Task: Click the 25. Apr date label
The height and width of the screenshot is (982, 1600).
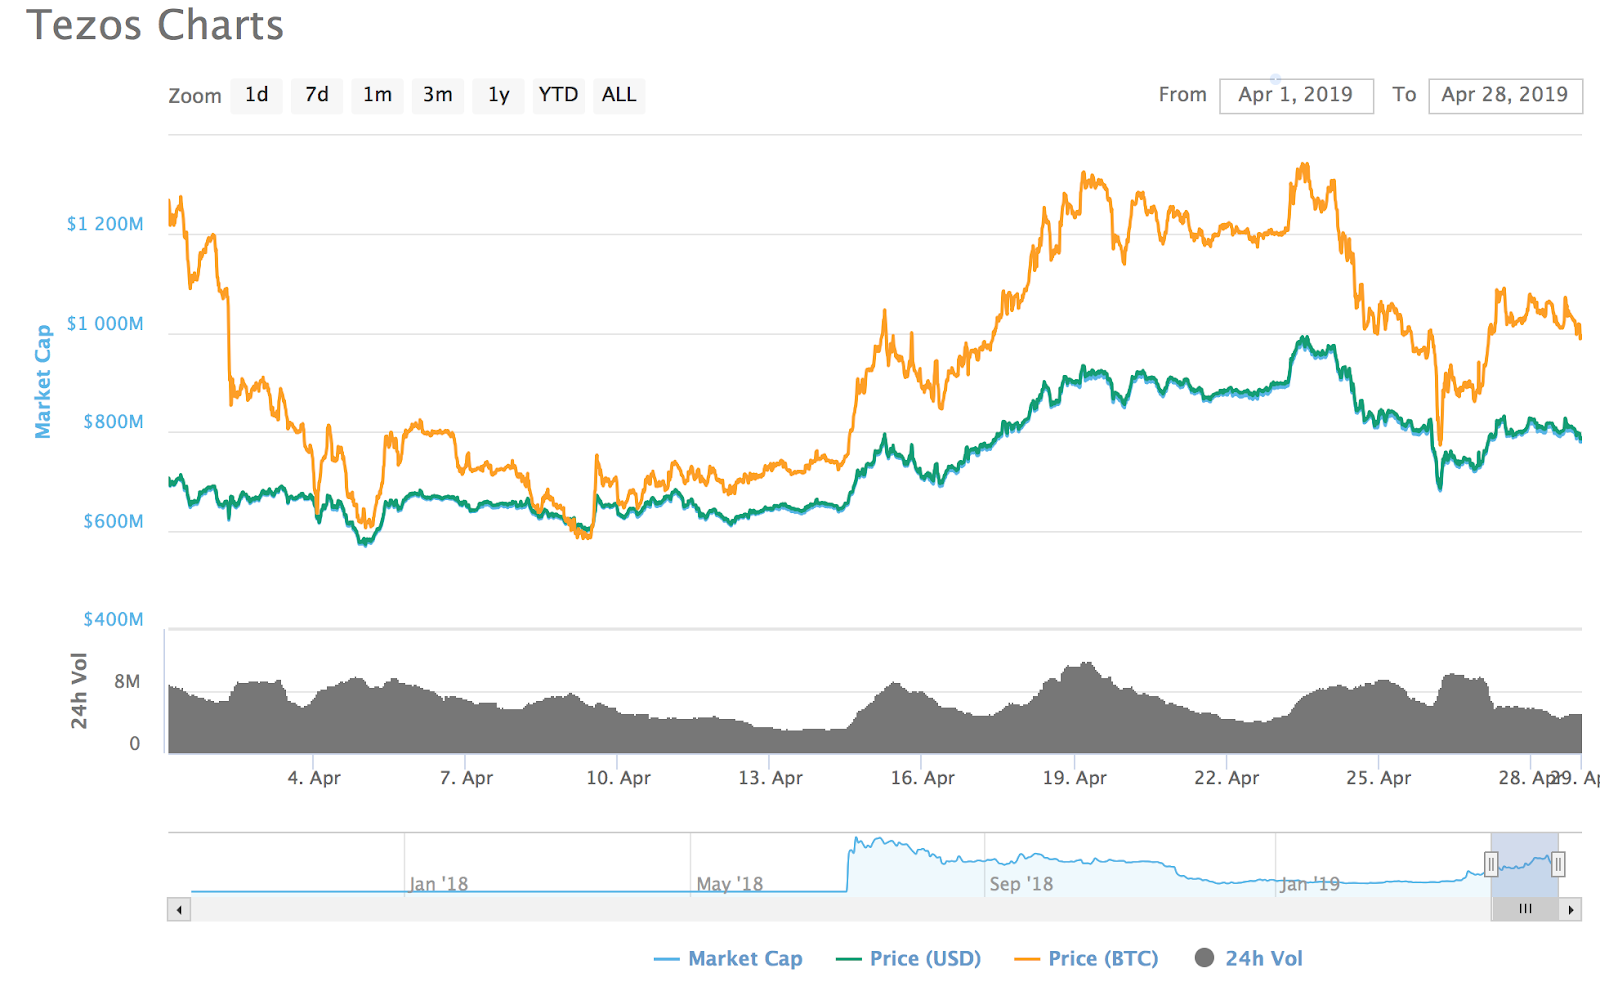Action: coord(1378,778)
